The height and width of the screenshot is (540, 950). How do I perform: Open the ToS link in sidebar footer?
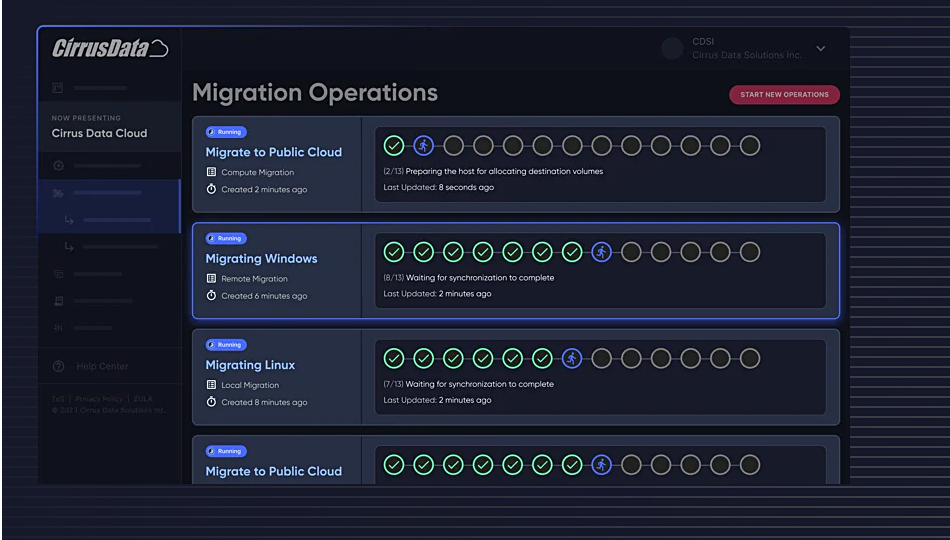coord(58,399)
